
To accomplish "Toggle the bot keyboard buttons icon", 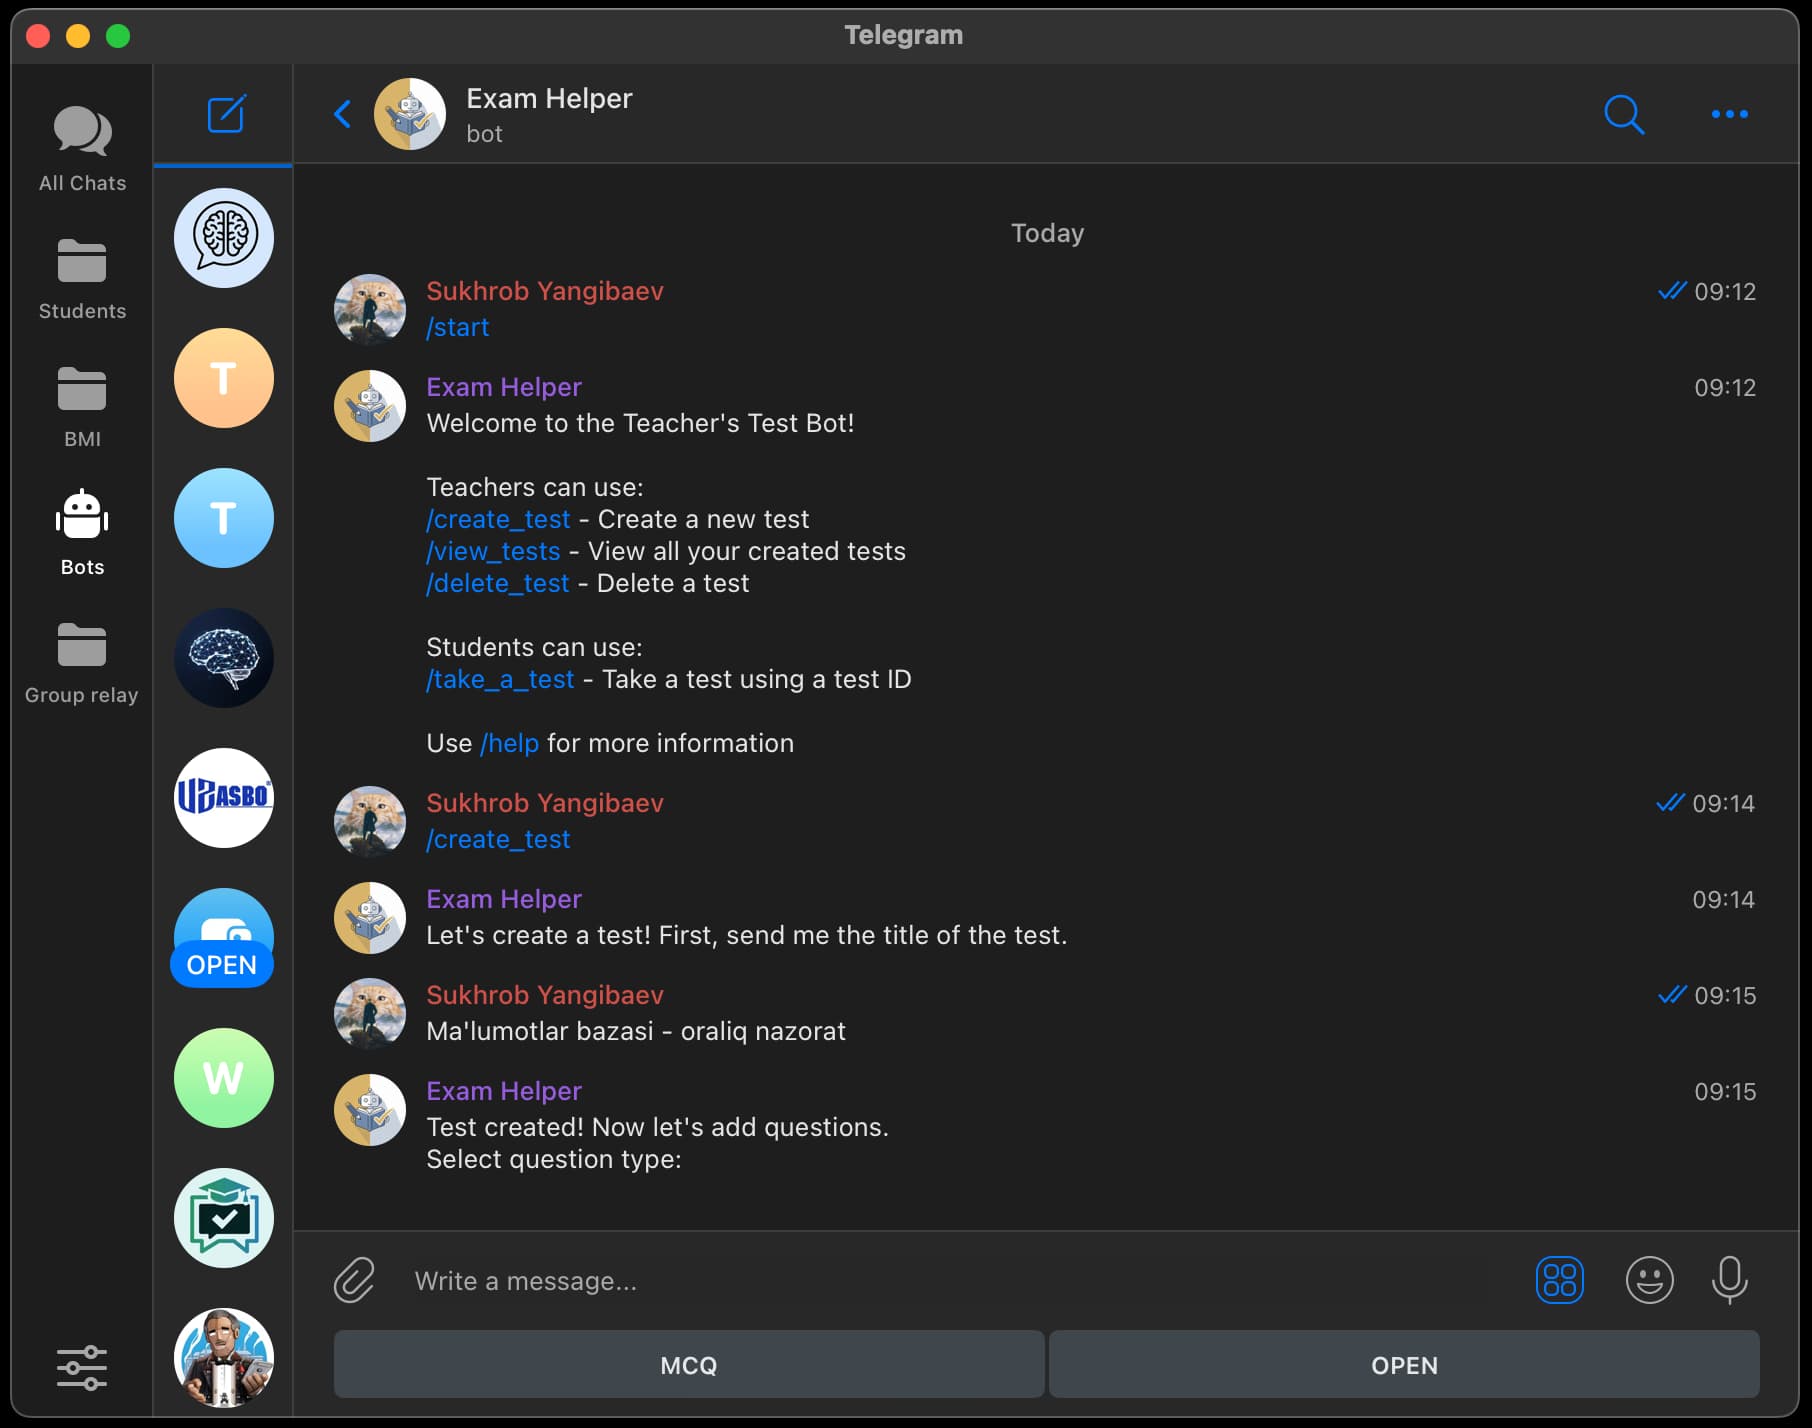I will [1560, 1280].
